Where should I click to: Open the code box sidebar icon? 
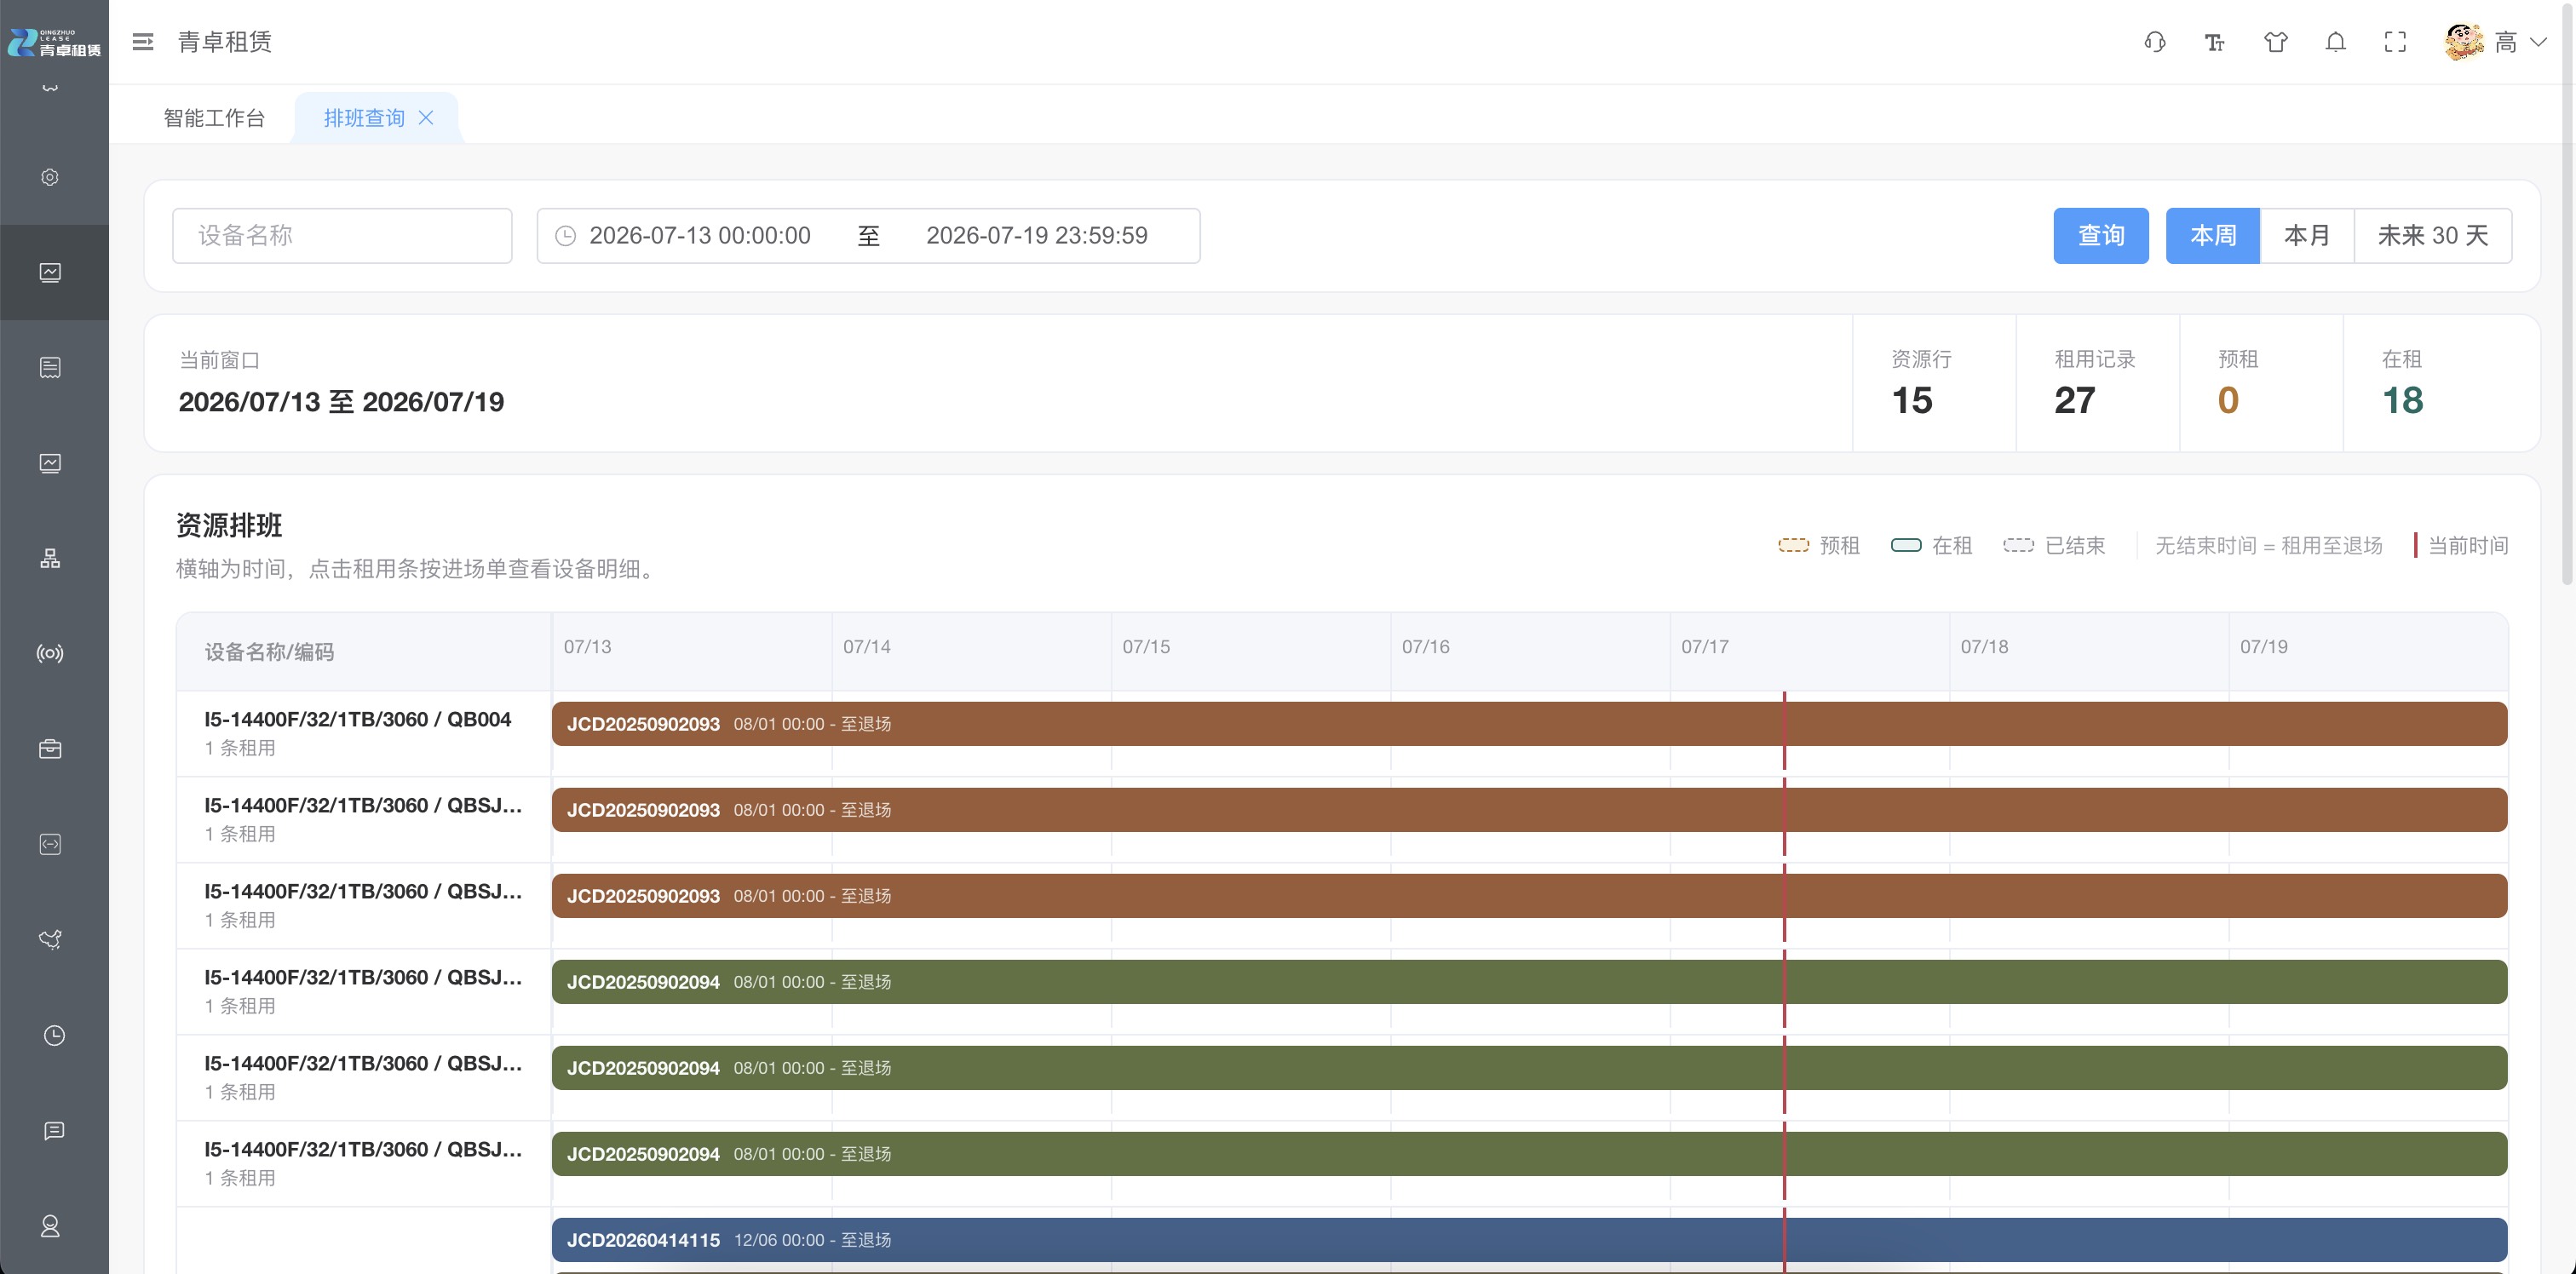pos(50,844)
